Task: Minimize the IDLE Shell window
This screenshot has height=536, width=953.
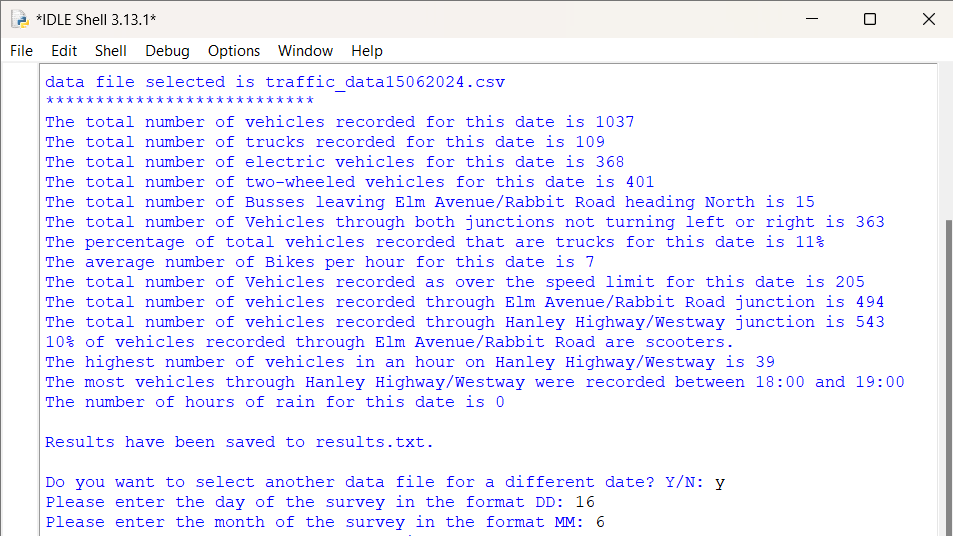Action: point(812,19)
